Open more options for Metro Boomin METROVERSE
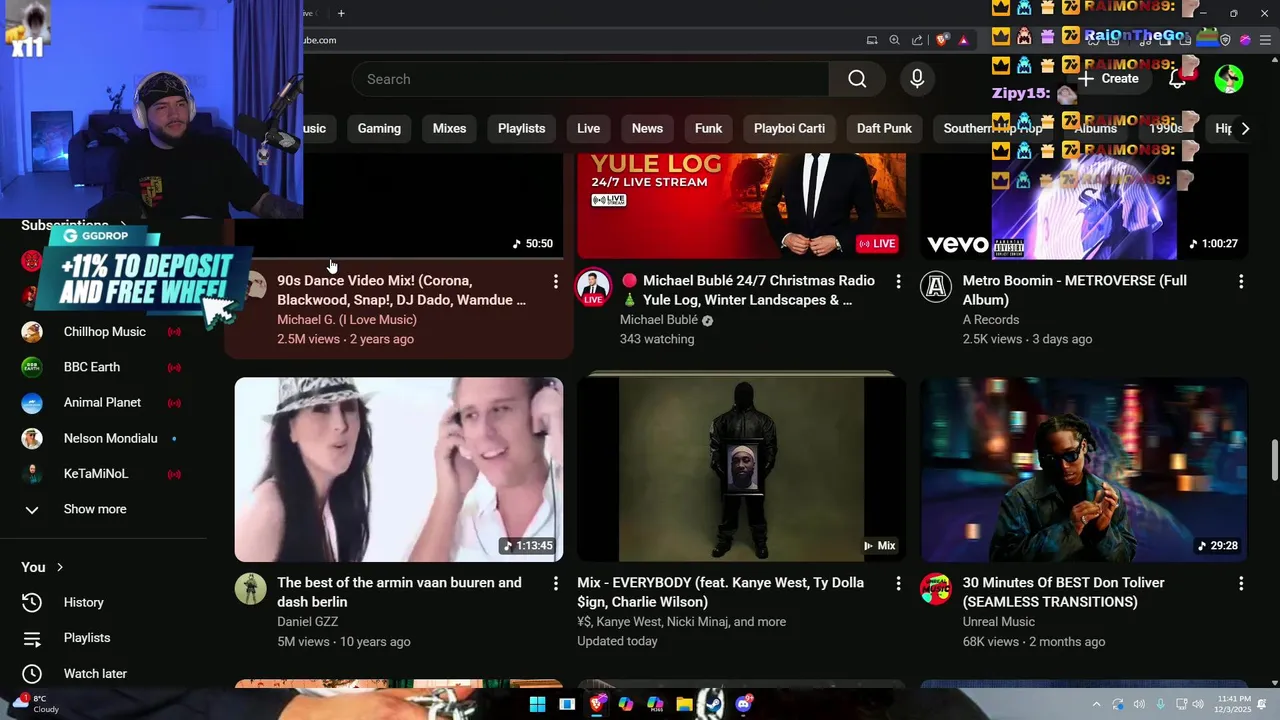This screenshot has width=1280, height=720. tap(1241, 282)
